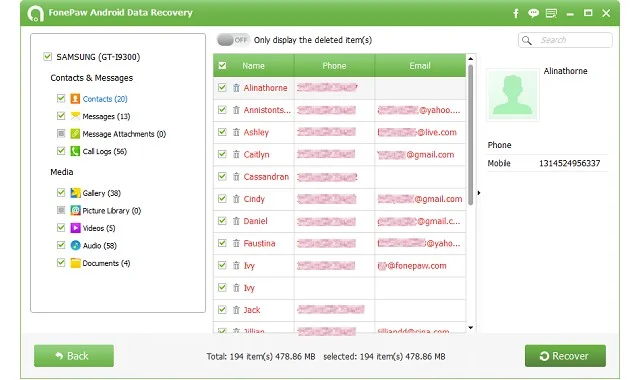Select the Messages envelope icon
The image size is (640, 380).
point(75,116)
